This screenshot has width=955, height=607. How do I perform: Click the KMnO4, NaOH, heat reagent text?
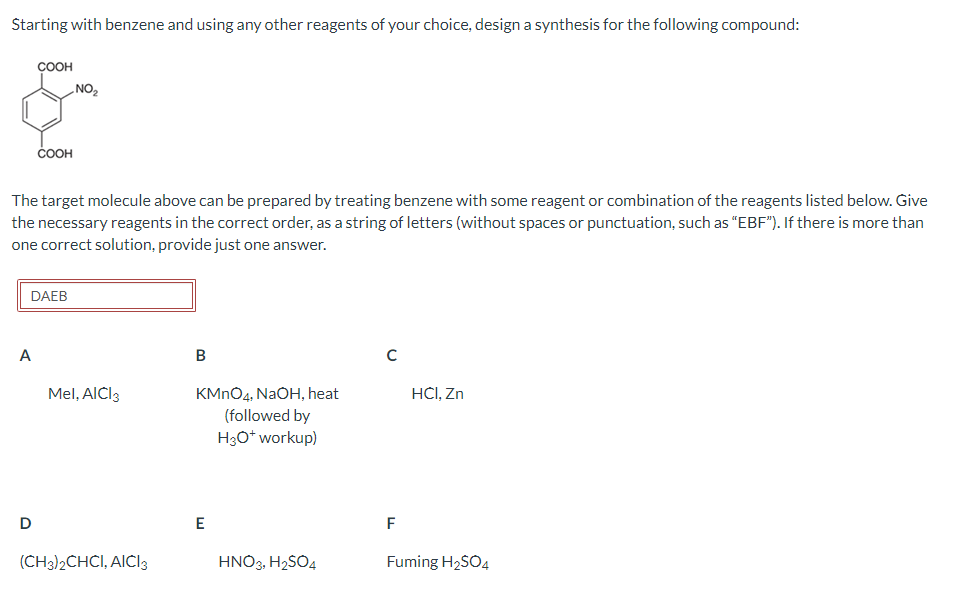click(267, 393)
